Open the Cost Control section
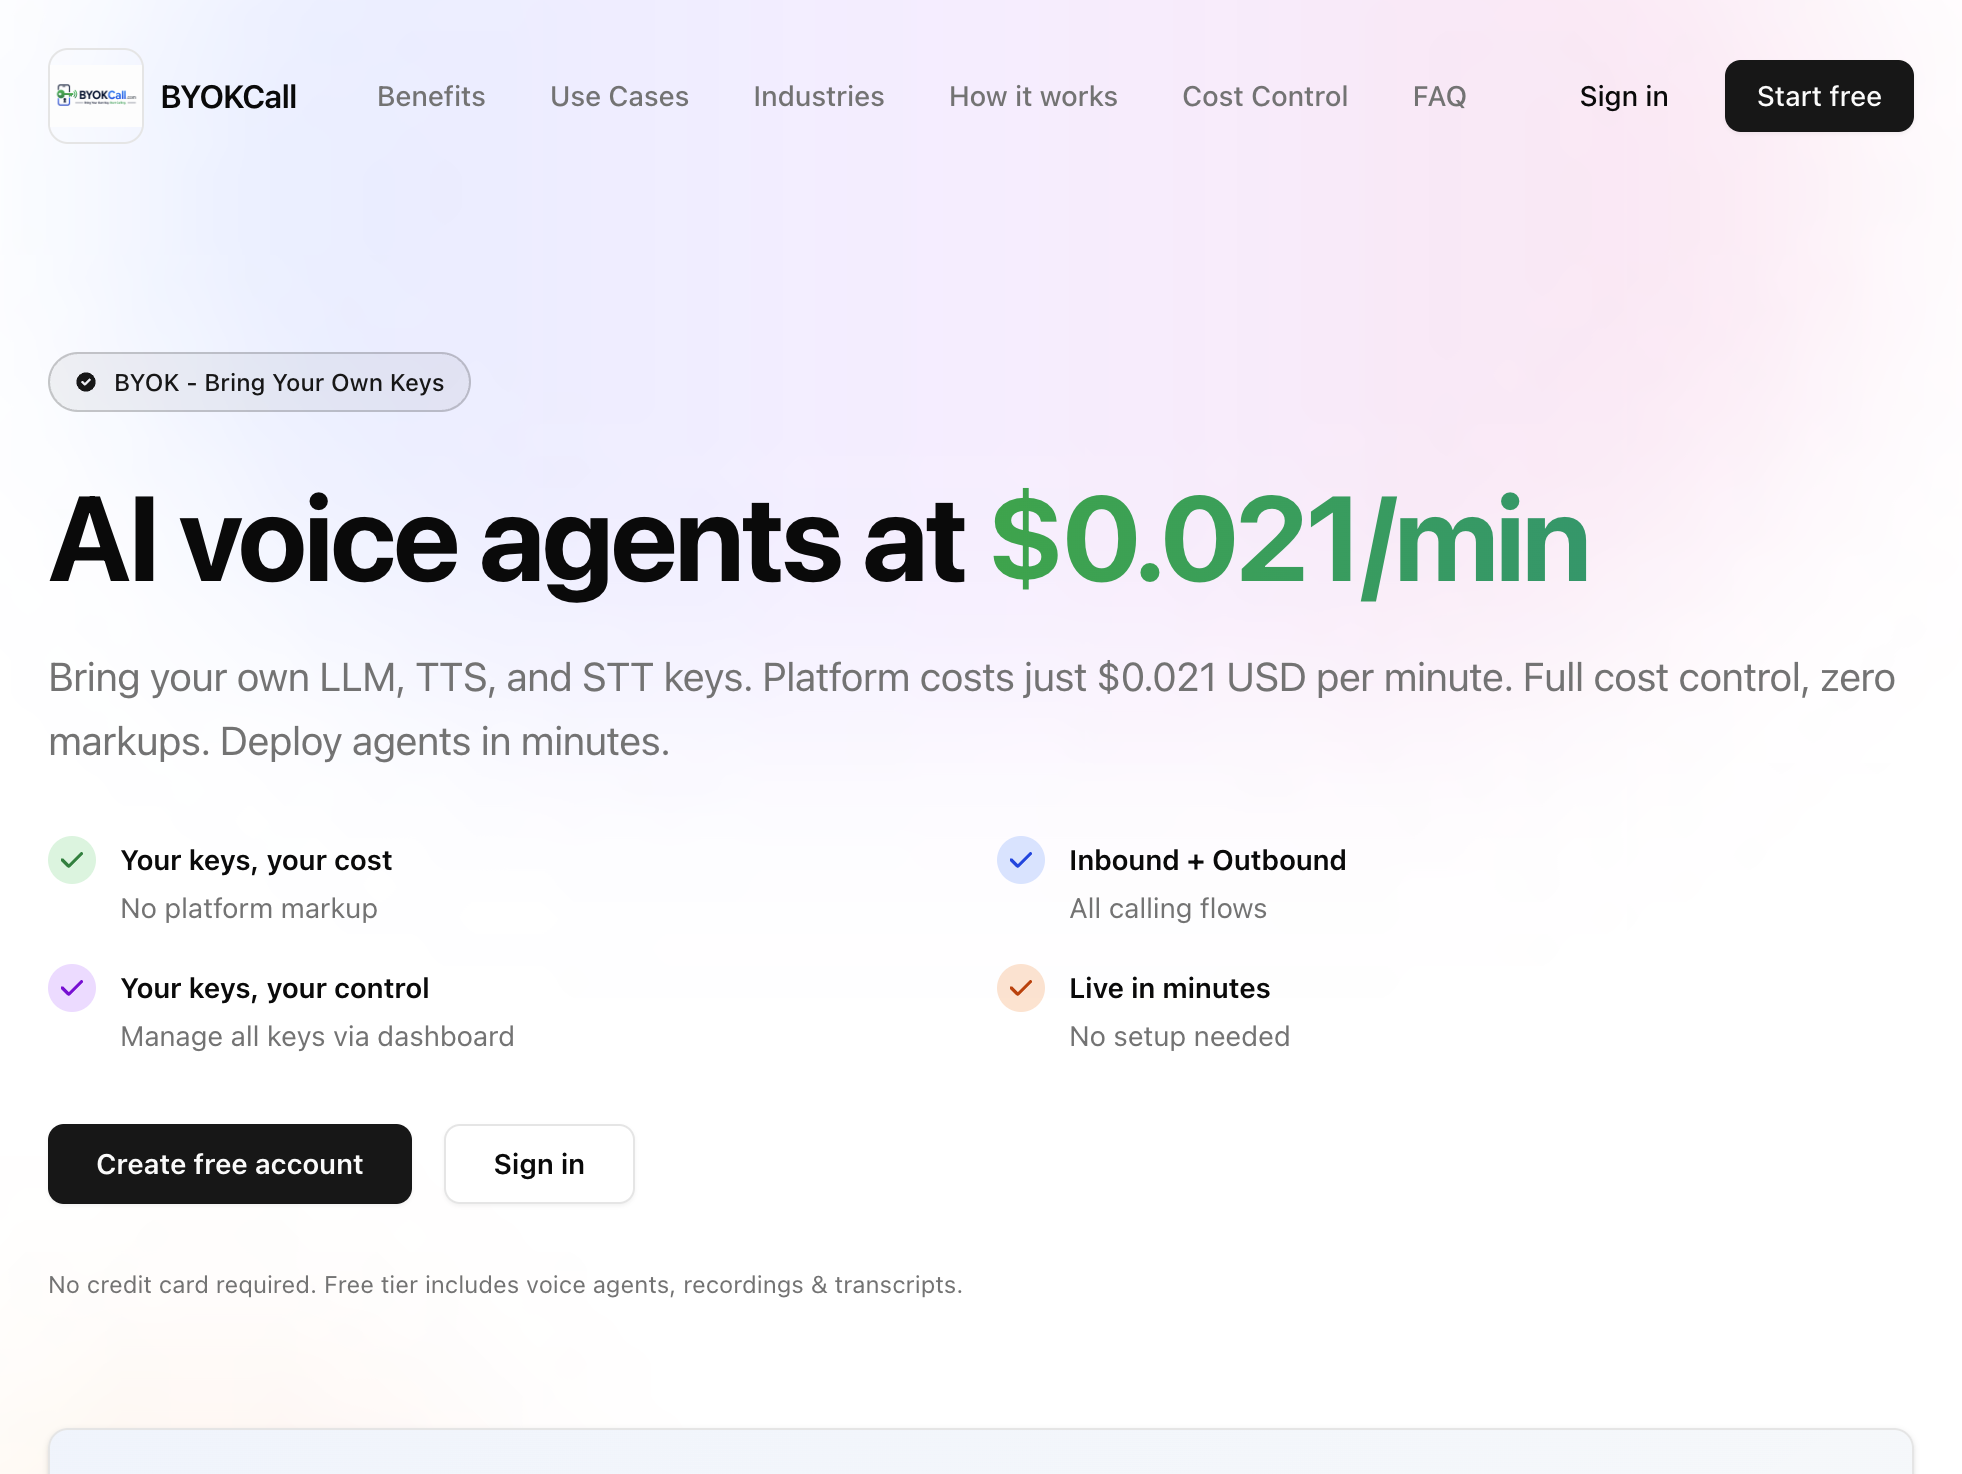The width and height of the screenshot is (1962, 1474). coord(1265,96)
